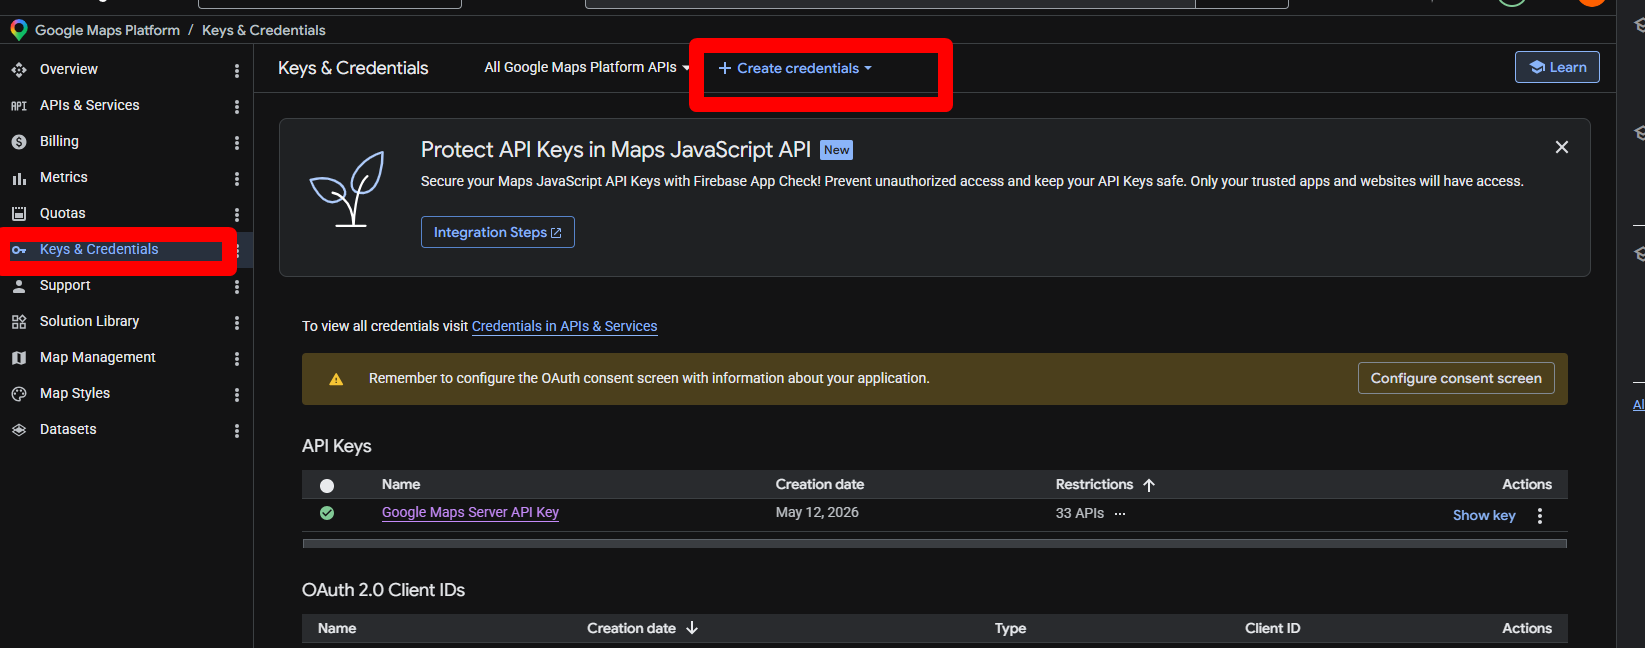Image resolution: width=1645 pixels, height=648 pixels.
Task: Click the Creation date header in API Keys
Action: click(x=820, y=484)
